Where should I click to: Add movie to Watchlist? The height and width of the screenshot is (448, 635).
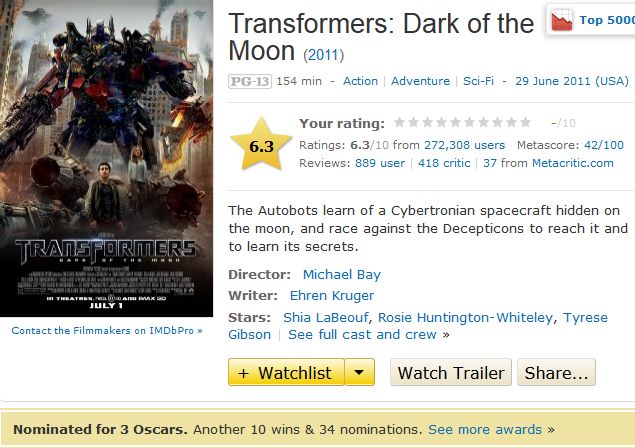pos(286,373)
